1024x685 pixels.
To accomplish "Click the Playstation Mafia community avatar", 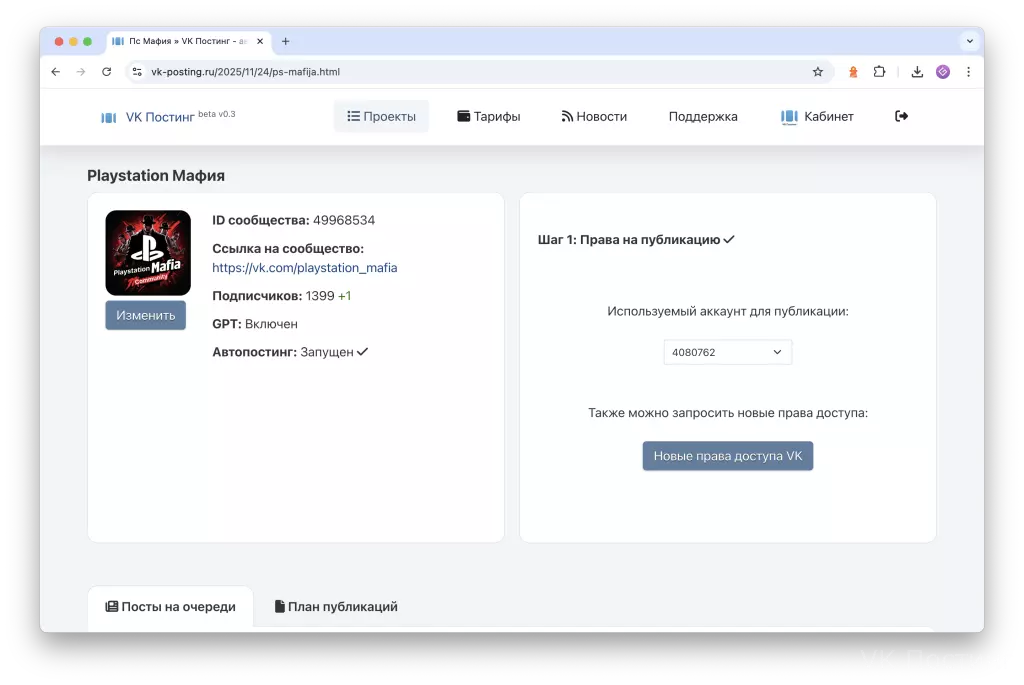I will tap(148, 253).
